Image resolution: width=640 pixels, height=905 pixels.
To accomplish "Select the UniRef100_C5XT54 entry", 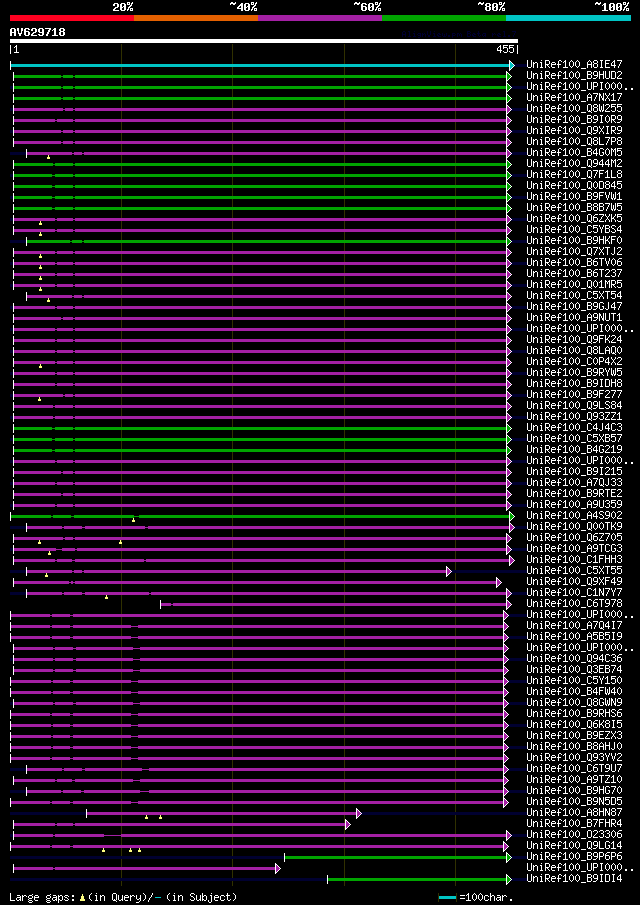I will (x=574, y=296).
